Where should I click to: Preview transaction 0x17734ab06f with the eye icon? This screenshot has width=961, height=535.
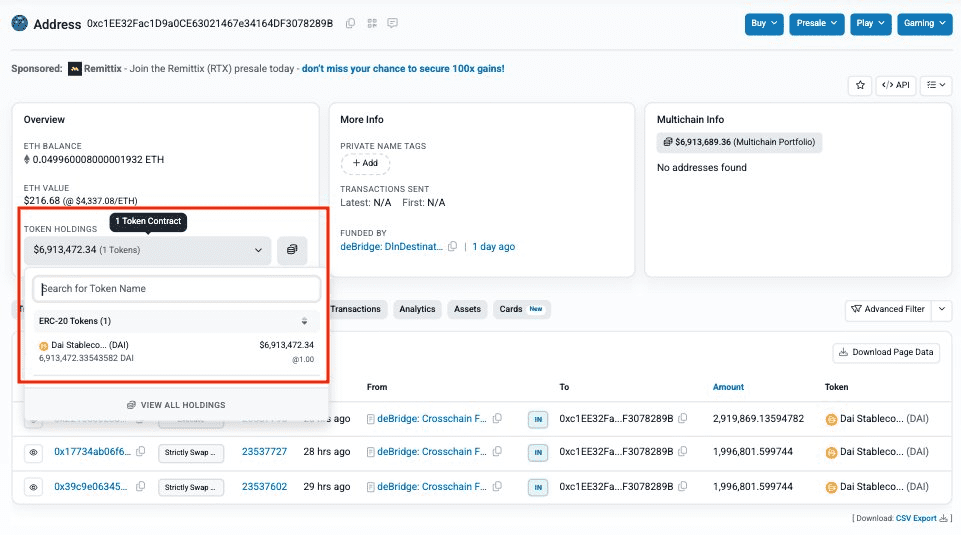tap(33, 453)
